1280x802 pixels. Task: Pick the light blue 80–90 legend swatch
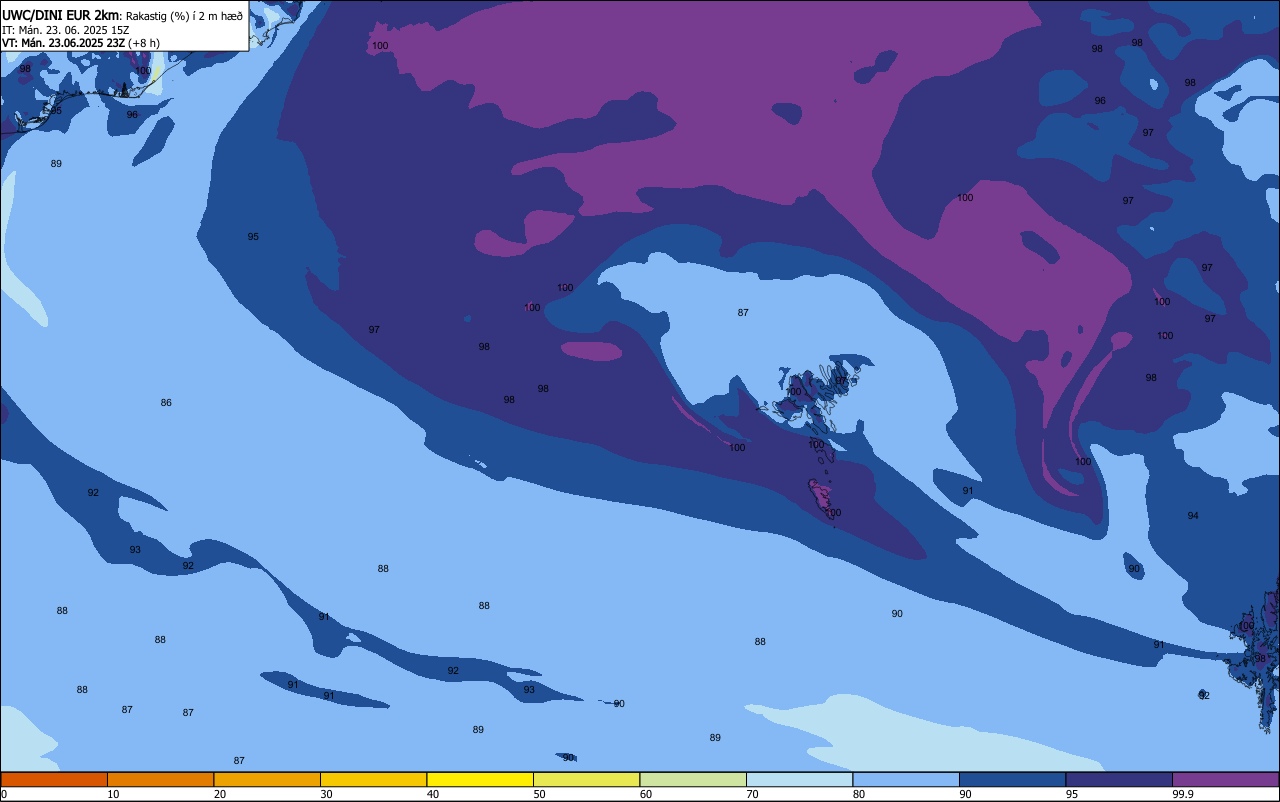[x=906, y=779]
